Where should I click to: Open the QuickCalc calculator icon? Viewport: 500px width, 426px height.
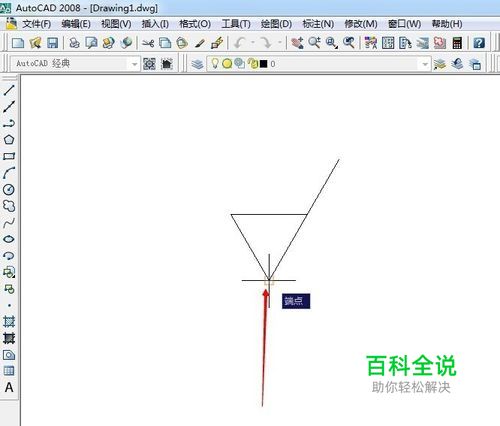tap(457, 43)
